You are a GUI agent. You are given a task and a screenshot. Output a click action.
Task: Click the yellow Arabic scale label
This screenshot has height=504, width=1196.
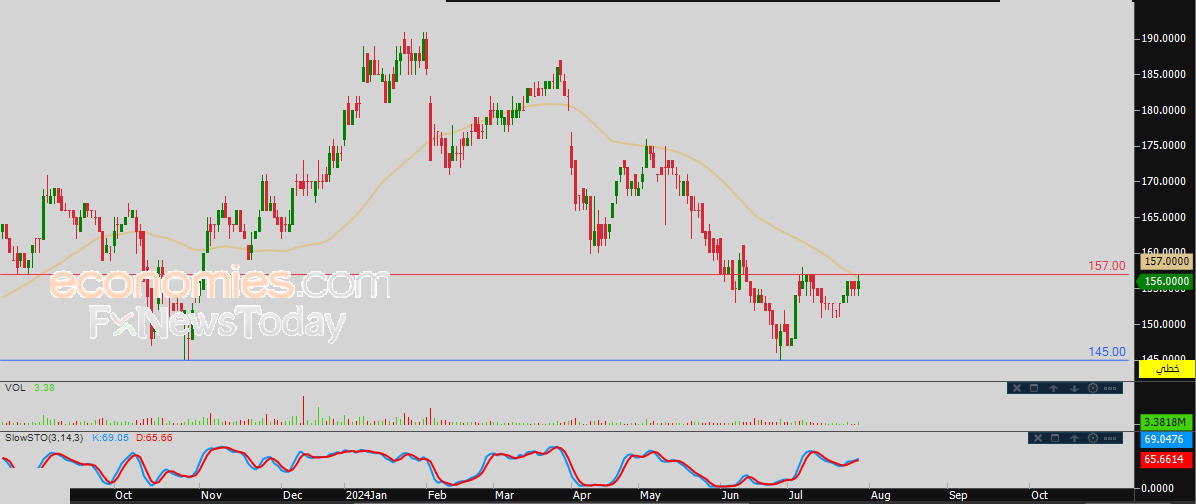tap(1166, 368)
